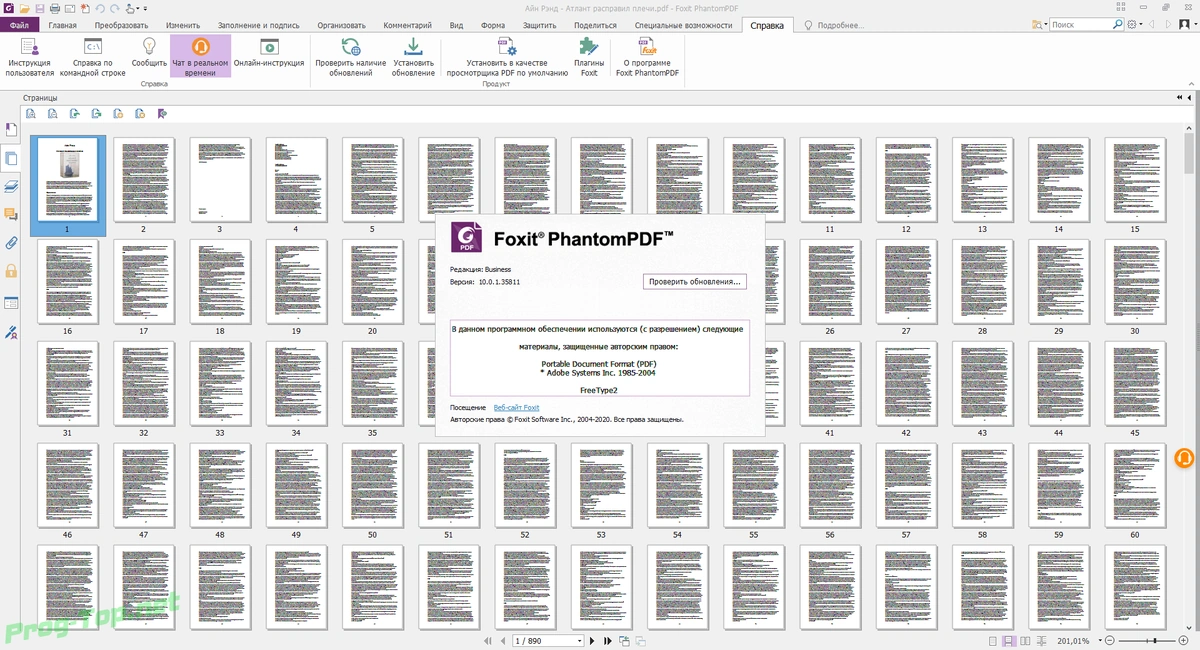The height and width of the screenshot is (650, 1200).
Task: Click Проверить наличие обновлений in the ribbon
Action: pos(351,57)
